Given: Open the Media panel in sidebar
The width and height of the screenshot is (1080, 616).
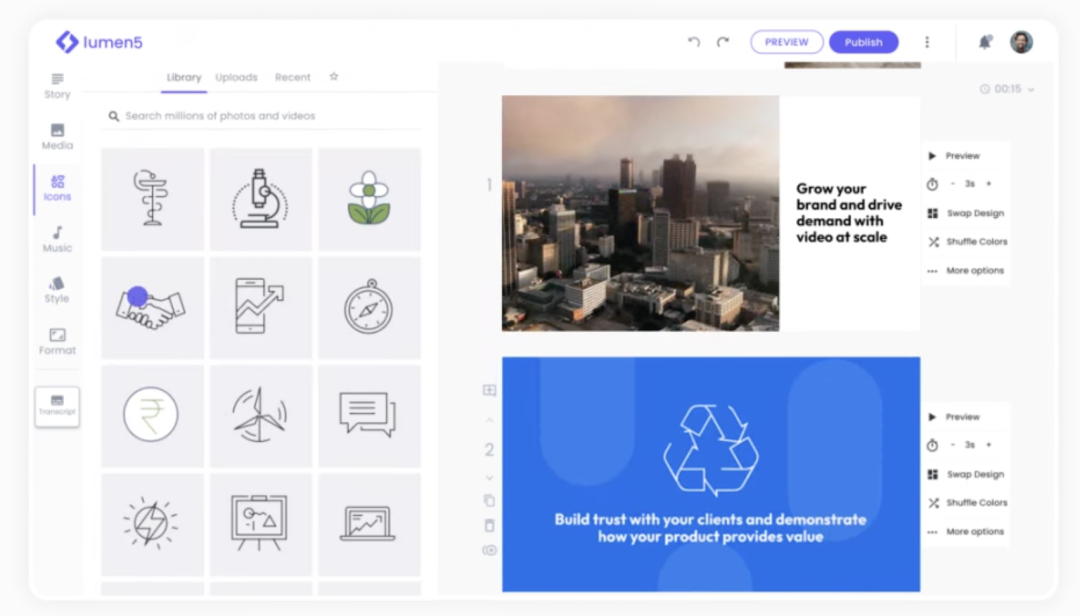Looking at the screenshot, I should point(57,137).
